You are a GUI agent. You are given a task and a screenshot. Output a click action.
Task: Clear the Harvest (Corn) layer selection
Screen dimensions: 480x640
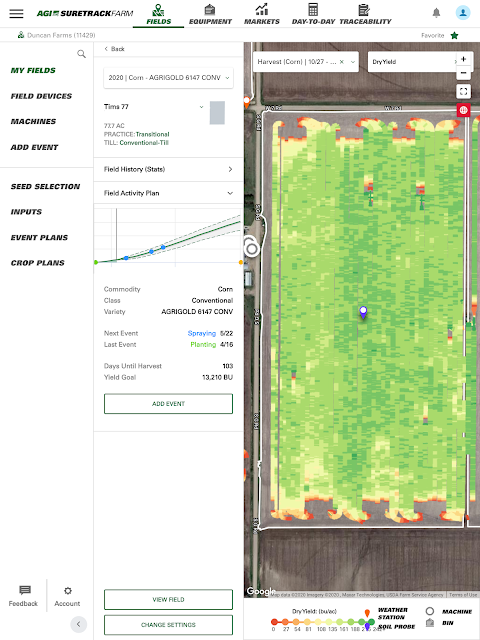click(342, 62)
